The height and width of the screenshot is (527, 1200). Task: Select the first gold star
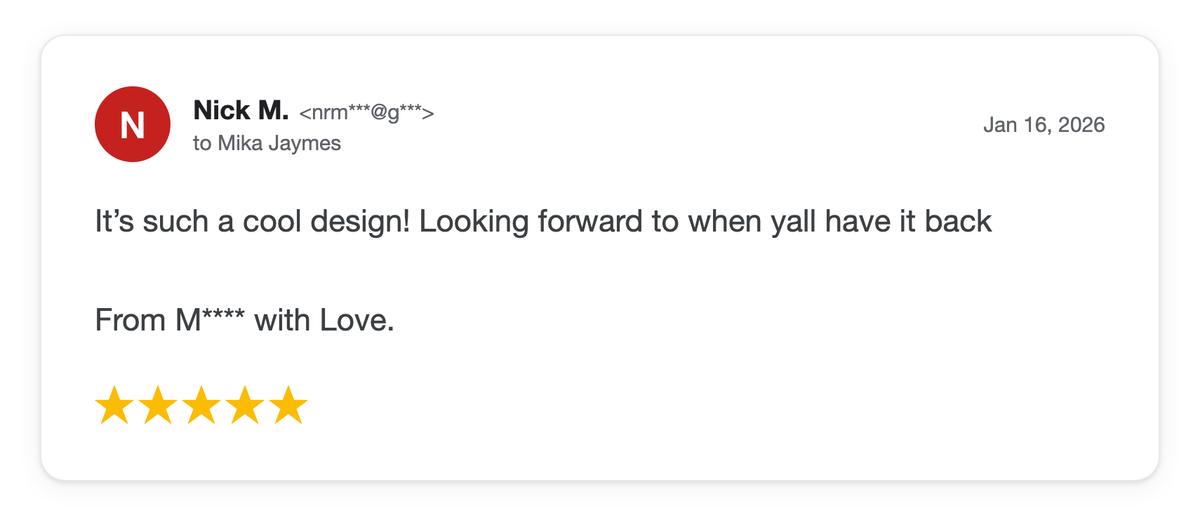pyautogui.click(x=114, y=406)
